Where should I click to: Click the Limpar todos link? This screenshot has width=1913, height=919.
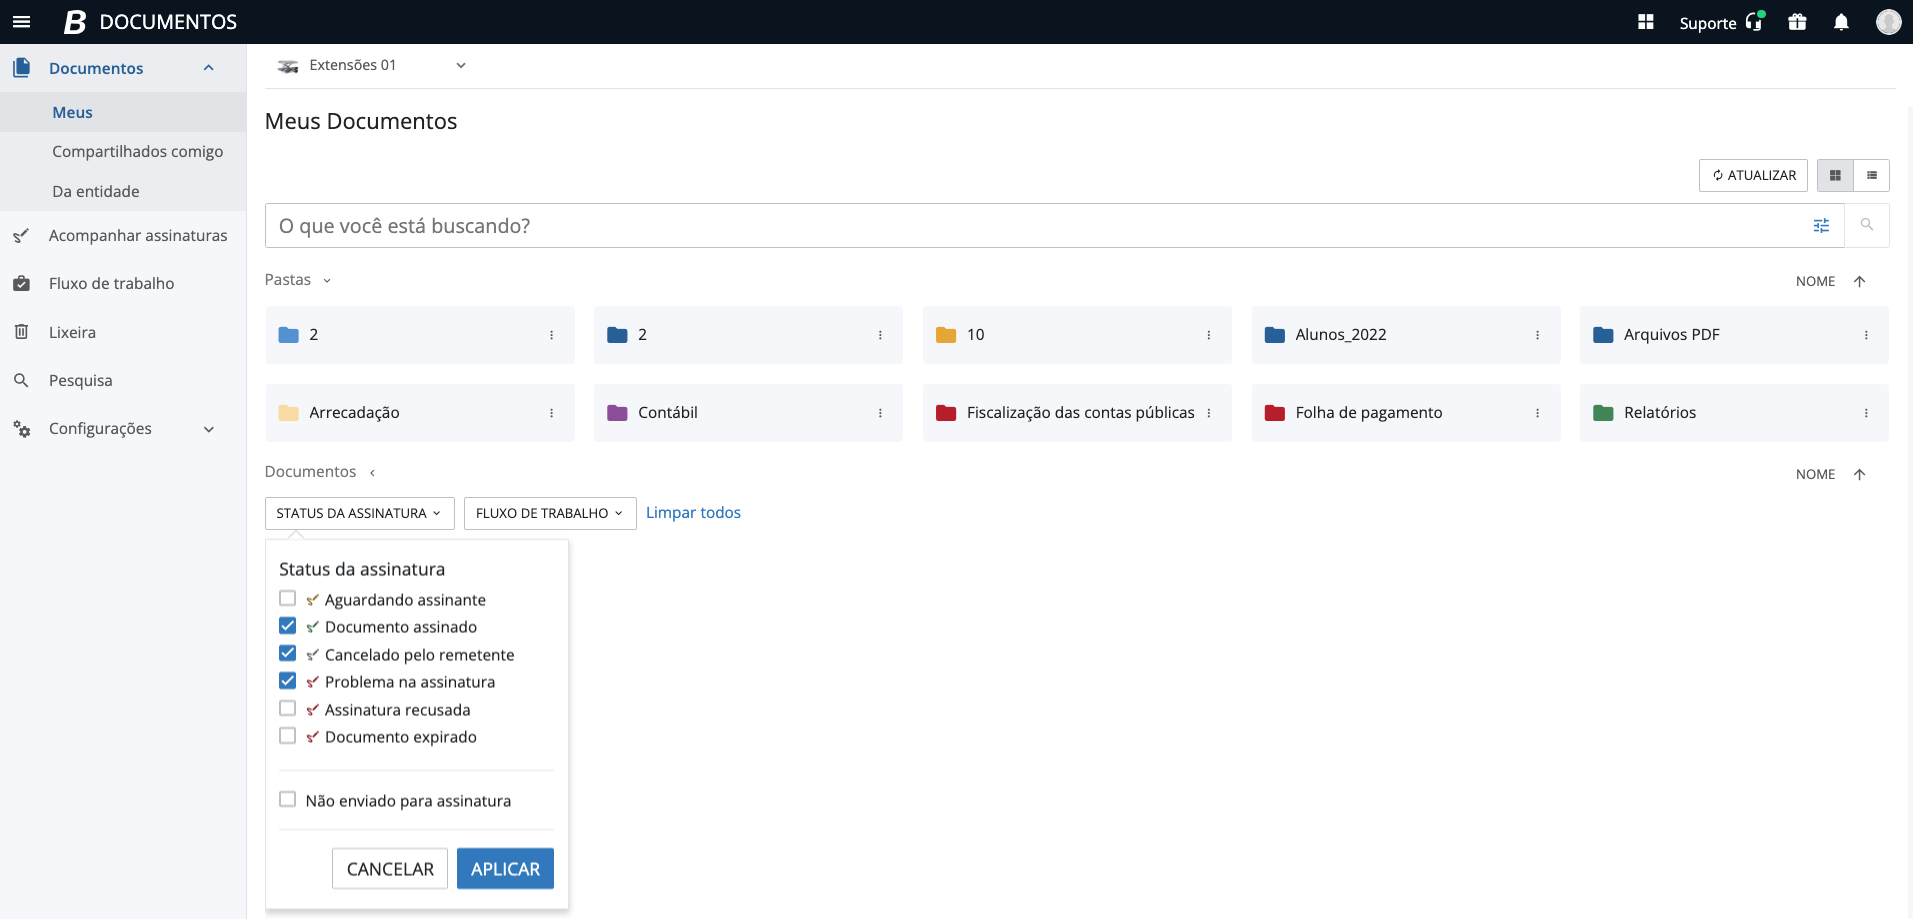coord(693,513)
